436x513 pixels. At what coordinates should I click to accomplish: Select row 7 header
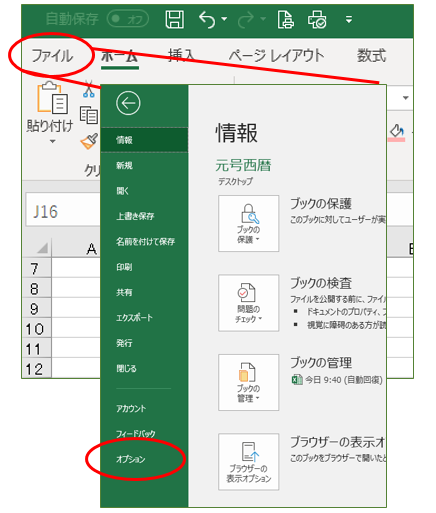coord(37,268)
